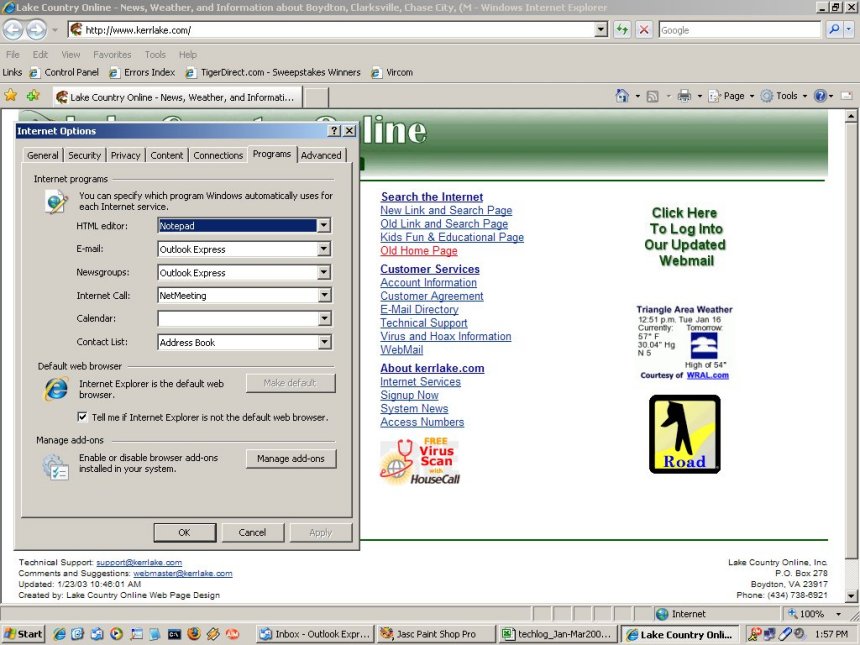This screenshot has width=860, height=645.
Task: Click the RSS Feeds icon in the command bar
Action: point(652,97)
